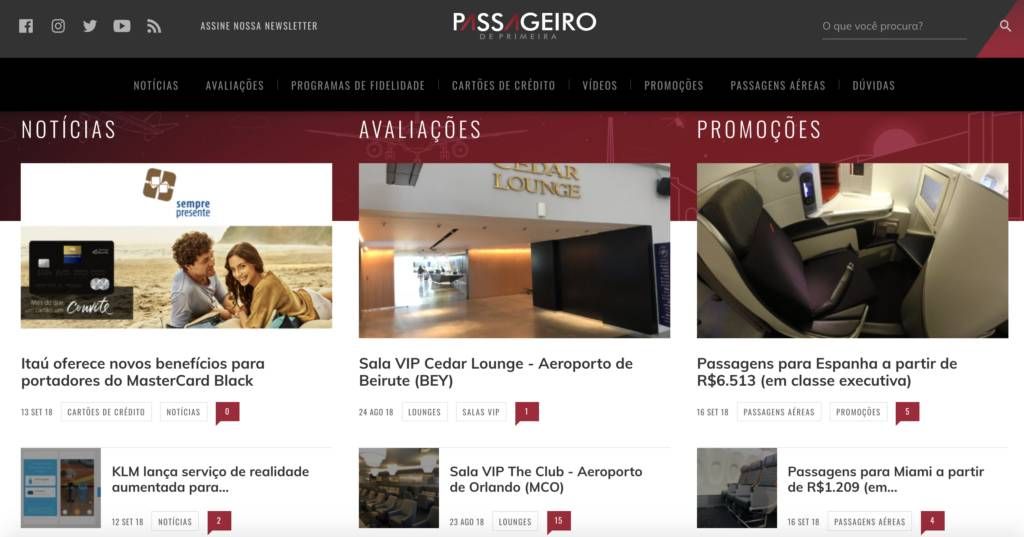Open the RSS feed icon
Screen dimensions: 1024x537
[153, 26]
